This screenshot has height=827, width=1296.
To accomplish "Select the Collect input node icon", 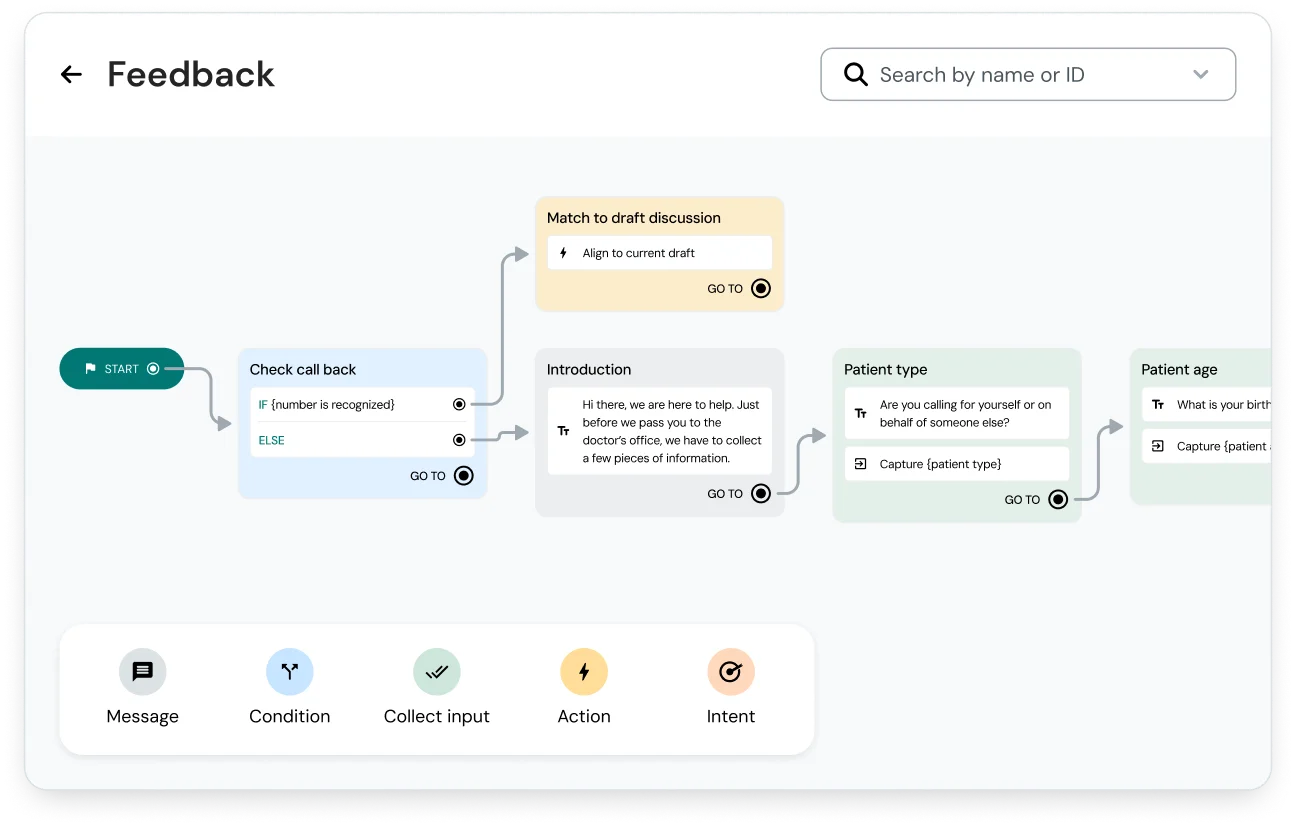I will pyautogui.click(x=437, y=672).
